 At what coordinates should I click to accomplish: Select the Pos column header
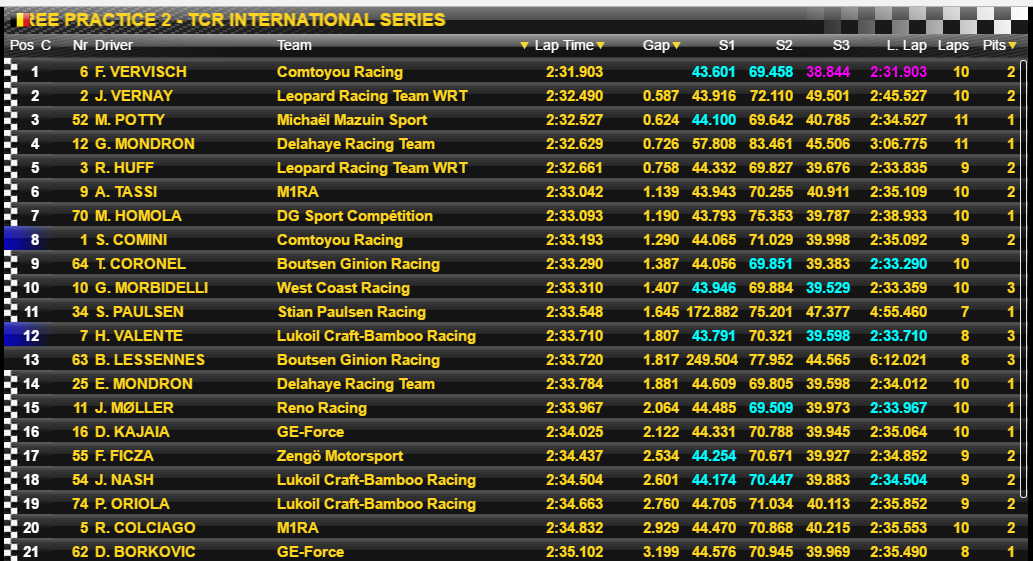tap(22, 45)
